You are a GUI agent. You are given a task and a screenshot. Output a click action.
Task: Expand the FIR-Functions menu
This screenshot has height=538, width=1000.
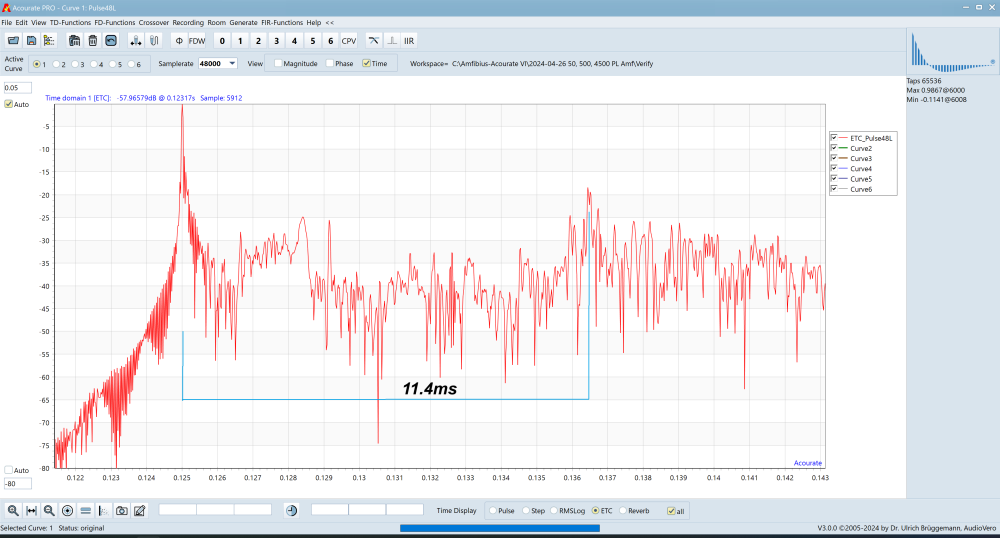282,22
